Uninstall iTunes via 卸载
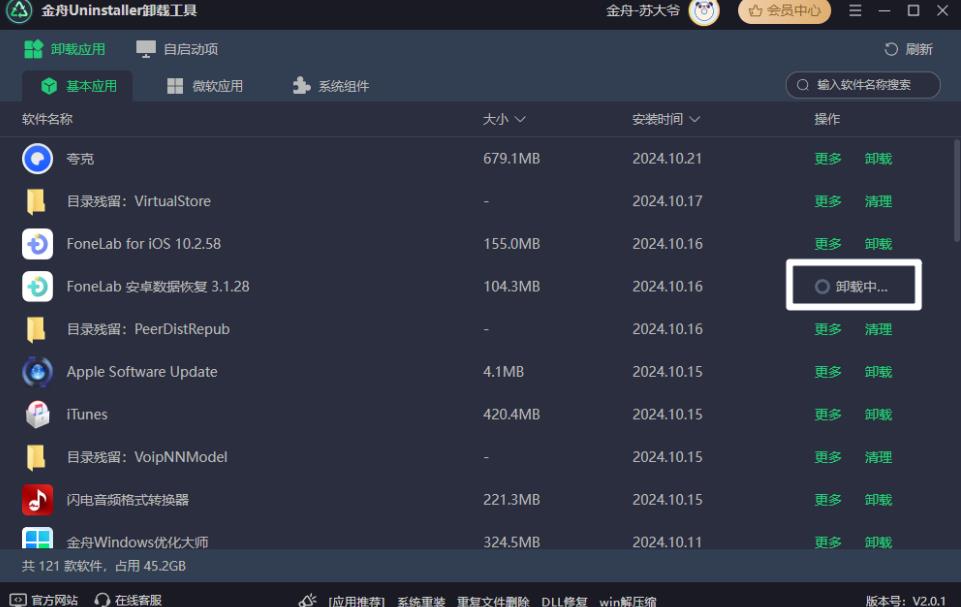 878,414
